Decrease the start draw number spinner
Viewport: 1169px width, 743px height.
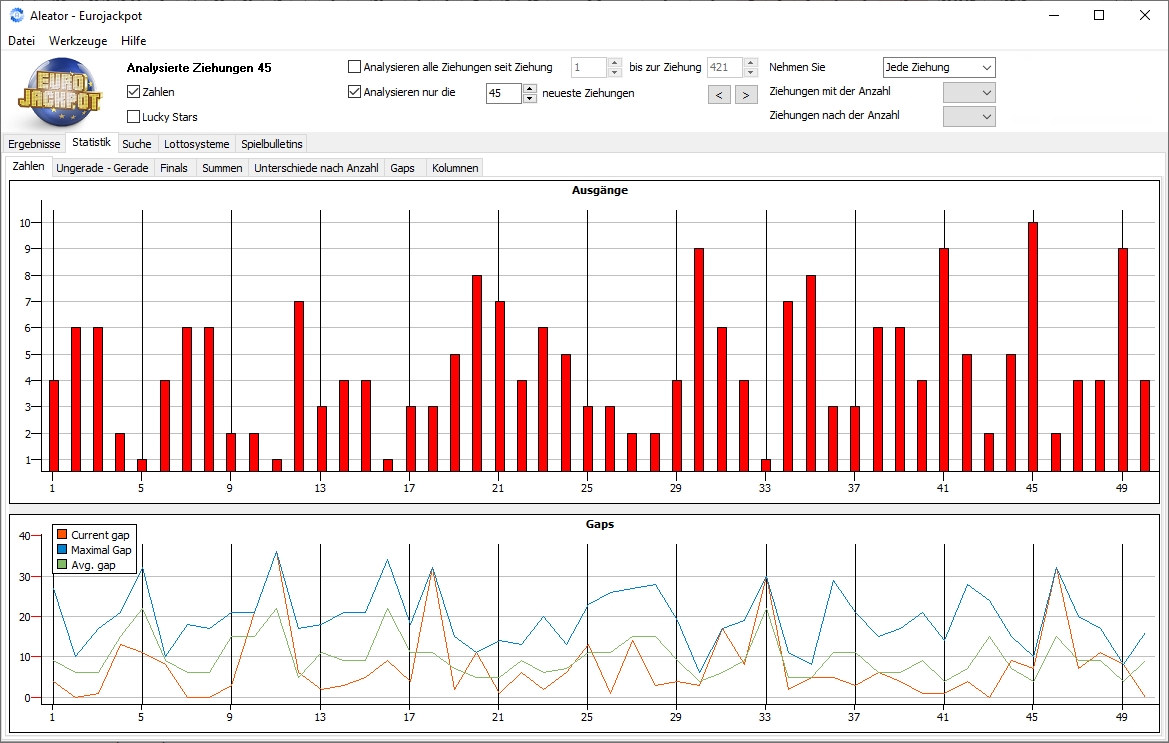click(x=615, y=72)
